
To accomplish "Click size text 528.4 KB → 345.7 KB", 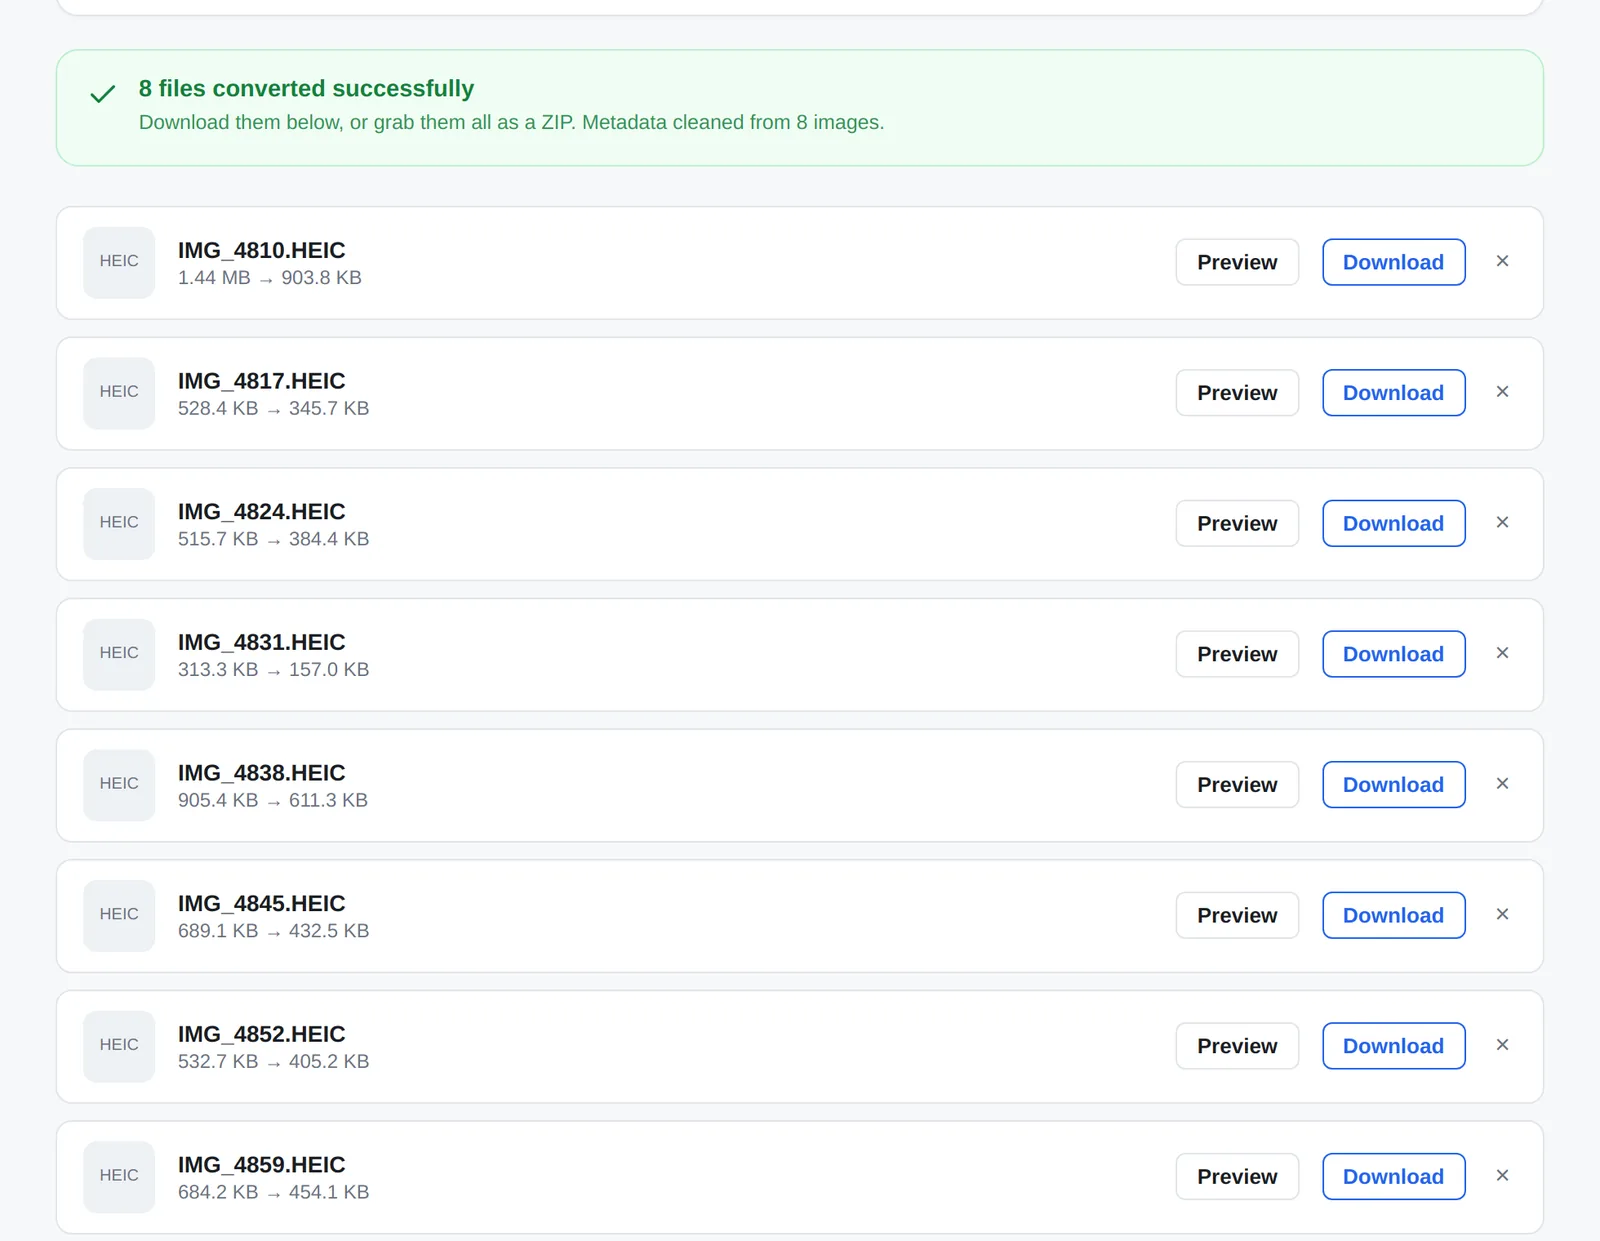I will click(x=273, y=408).
